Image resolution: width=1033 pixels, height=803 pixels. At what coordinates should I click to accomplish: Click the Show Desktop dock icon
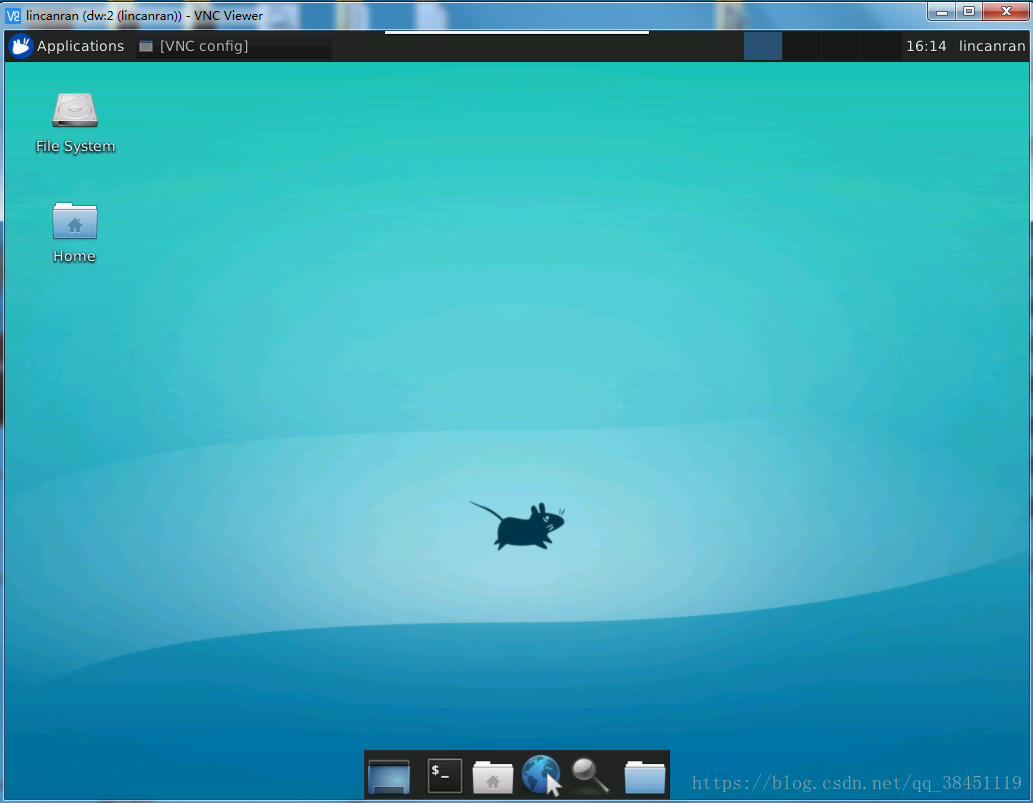[x=389, y=776]
